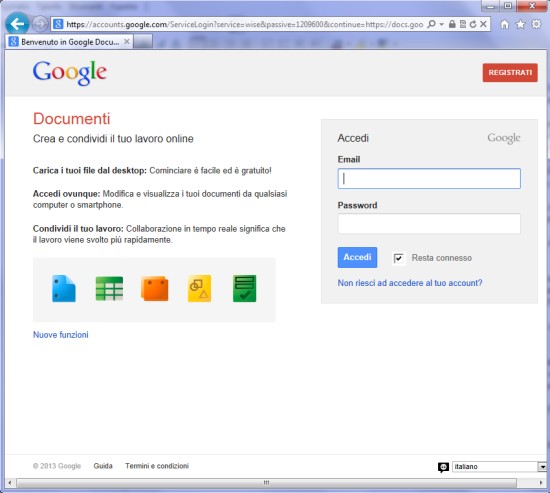This screenshot has height=493, width=550.
Task: Click the scrollbar right arrow
Action: pyautogui.click(x=541, y=483)
